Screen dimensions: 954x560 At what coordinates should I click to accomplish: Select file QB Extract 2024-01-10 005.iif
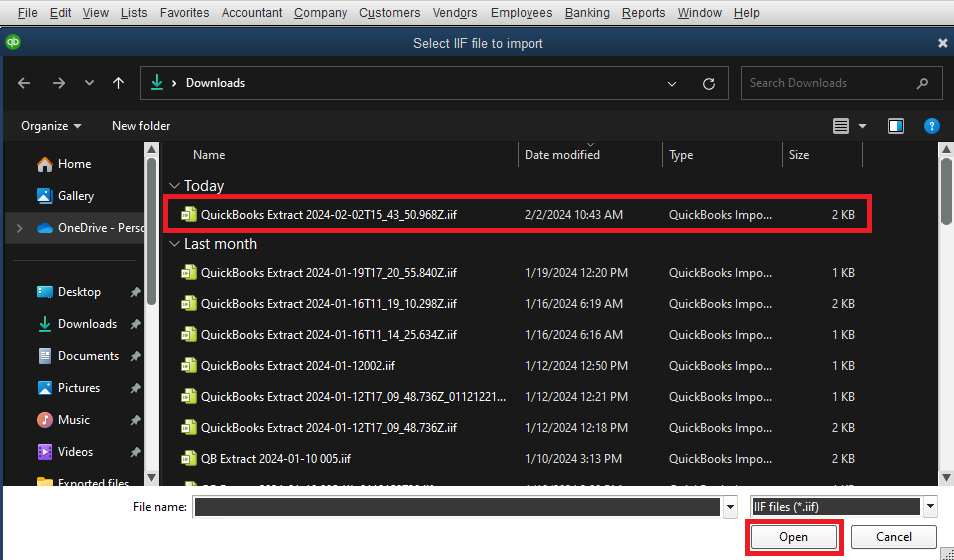point(518,459)
